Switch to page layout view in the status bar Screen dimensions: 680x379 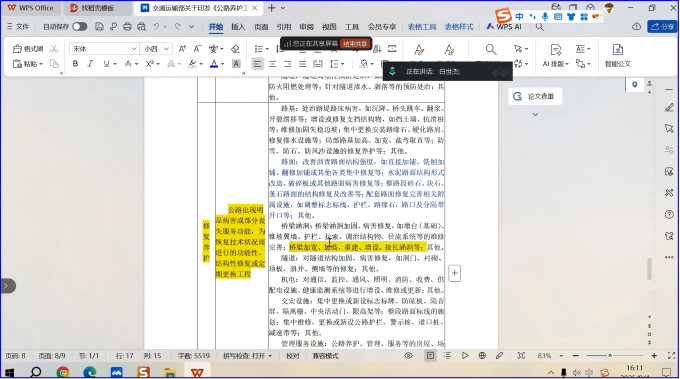[x=430, y=356]
